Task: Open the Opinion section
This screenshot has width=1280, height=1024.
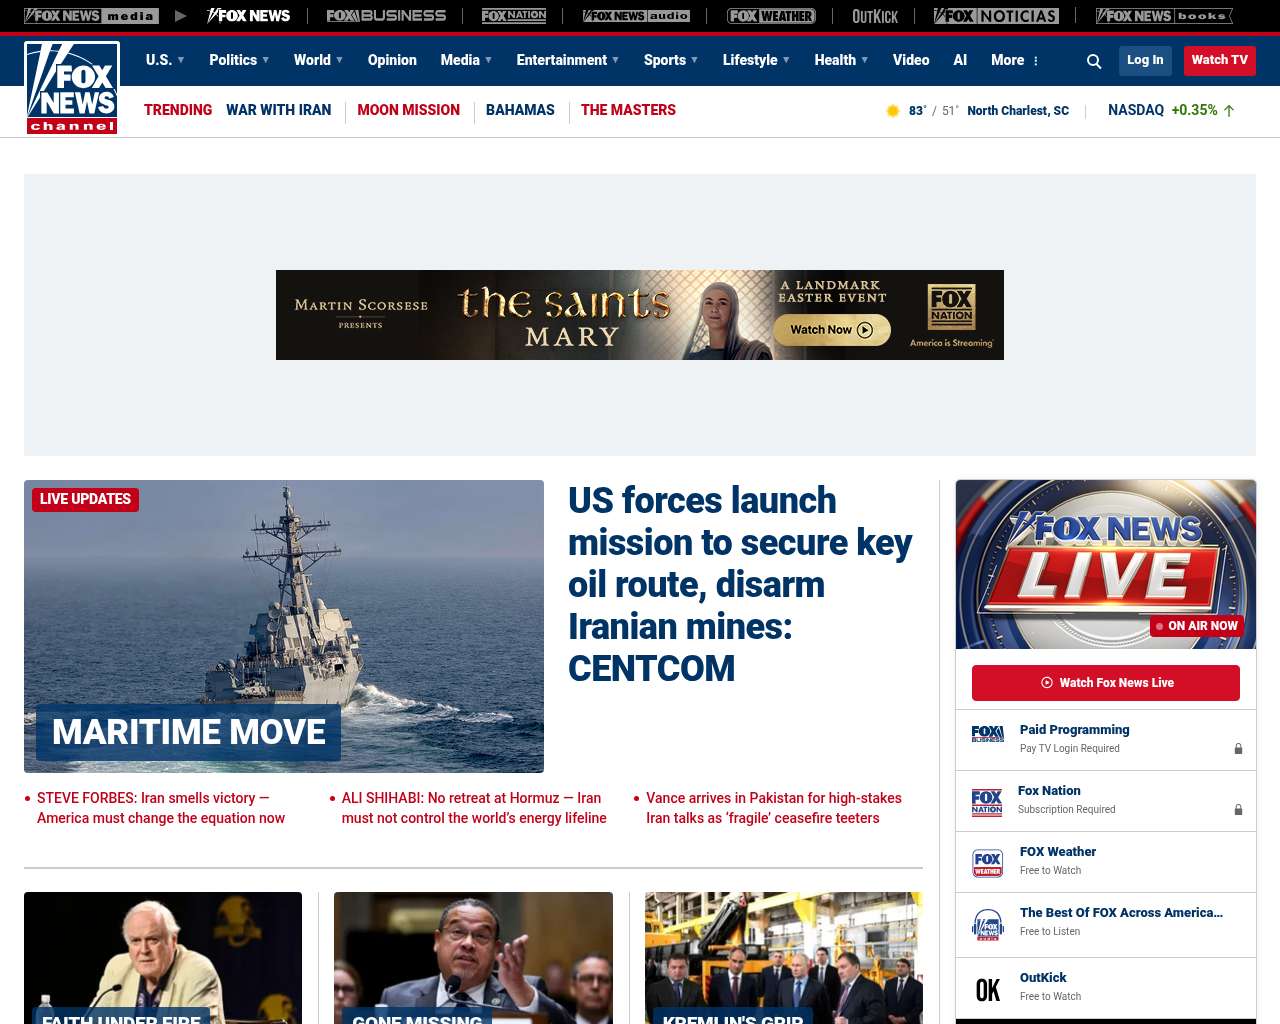Action: pyautogui.click(x=392, y=60)
